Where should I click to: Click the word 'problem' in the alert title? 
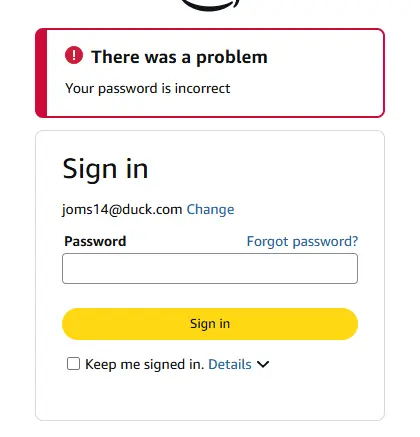coord(232,58)
